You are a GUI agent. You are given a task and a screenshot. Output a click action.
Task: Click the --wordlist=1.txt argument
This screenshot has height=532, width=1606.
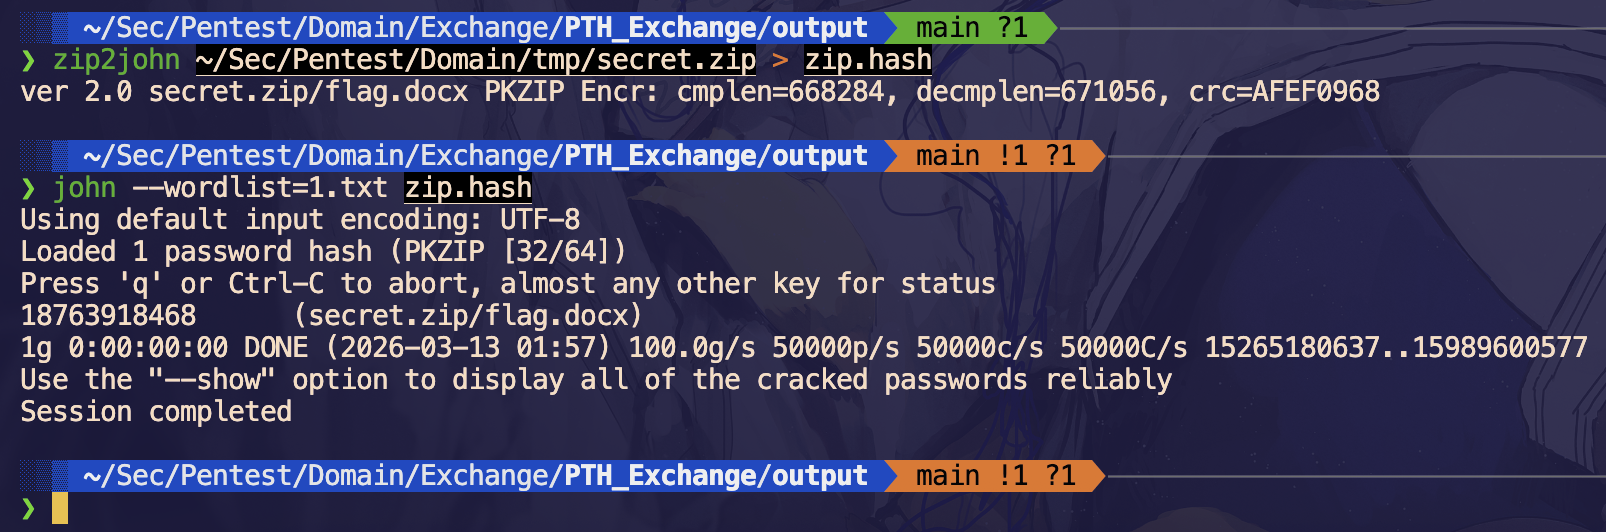260,188
